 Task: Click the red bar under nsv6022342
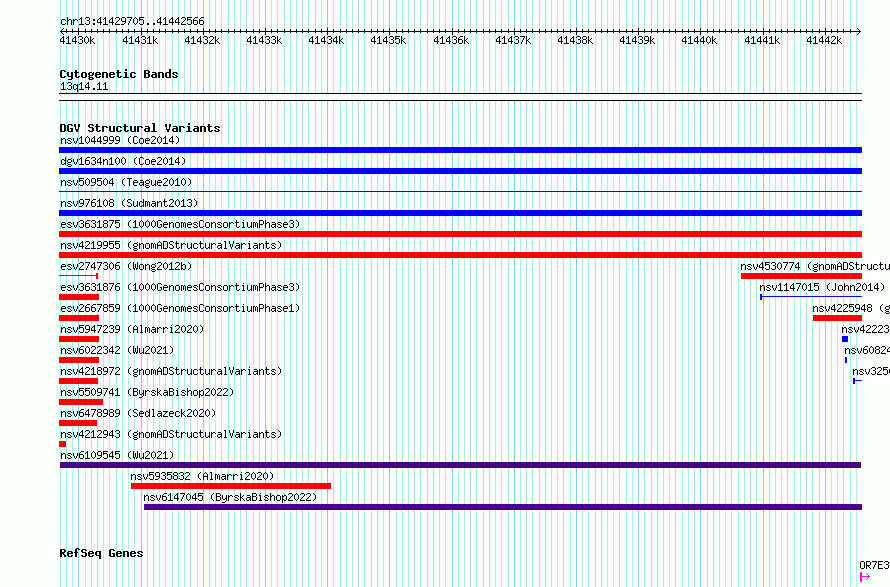[x=79, y=360]
